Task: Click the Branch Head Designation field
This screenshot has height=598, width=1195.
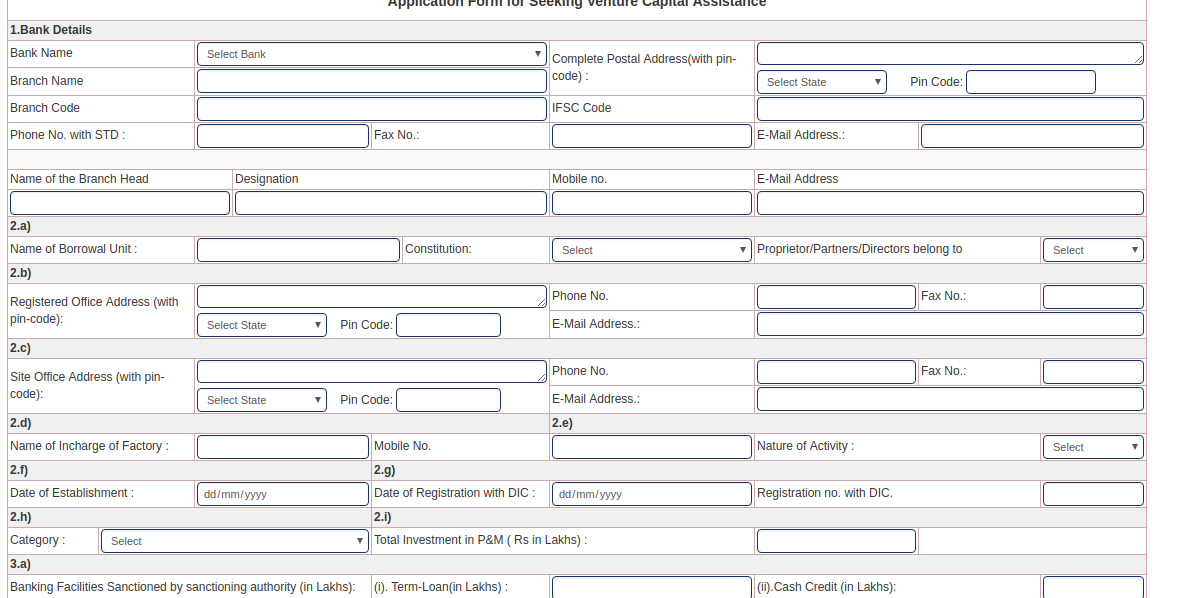Action: [390, 203]
